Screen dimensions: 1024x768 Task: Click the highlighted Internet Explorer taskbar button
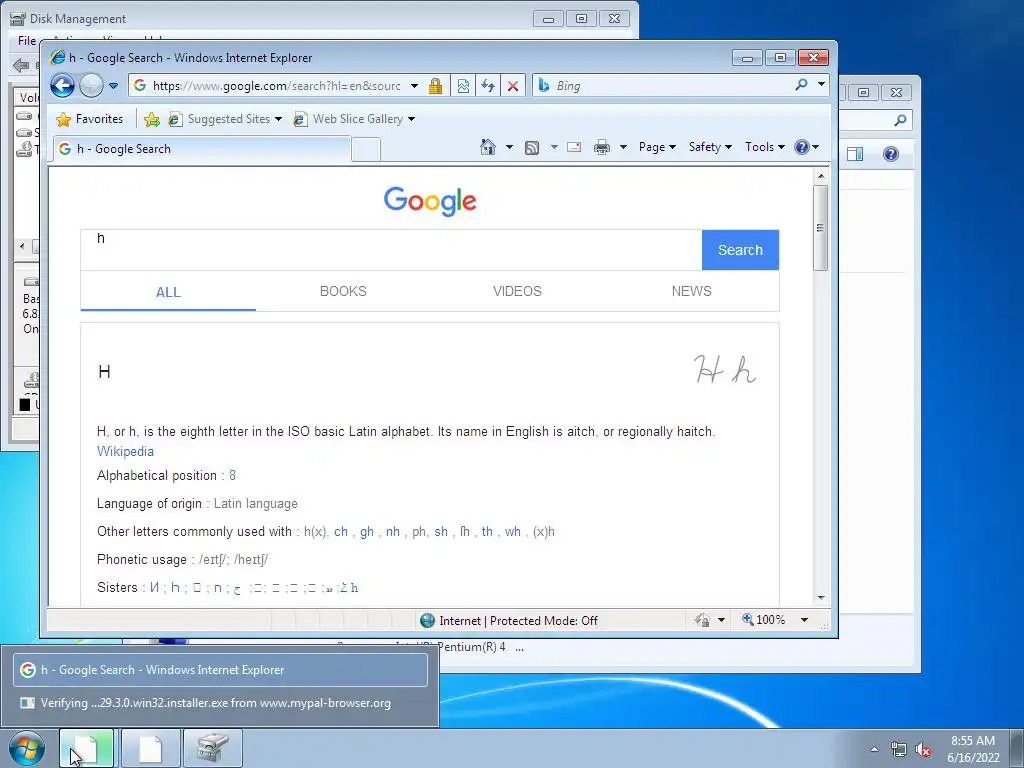(86, 748)
